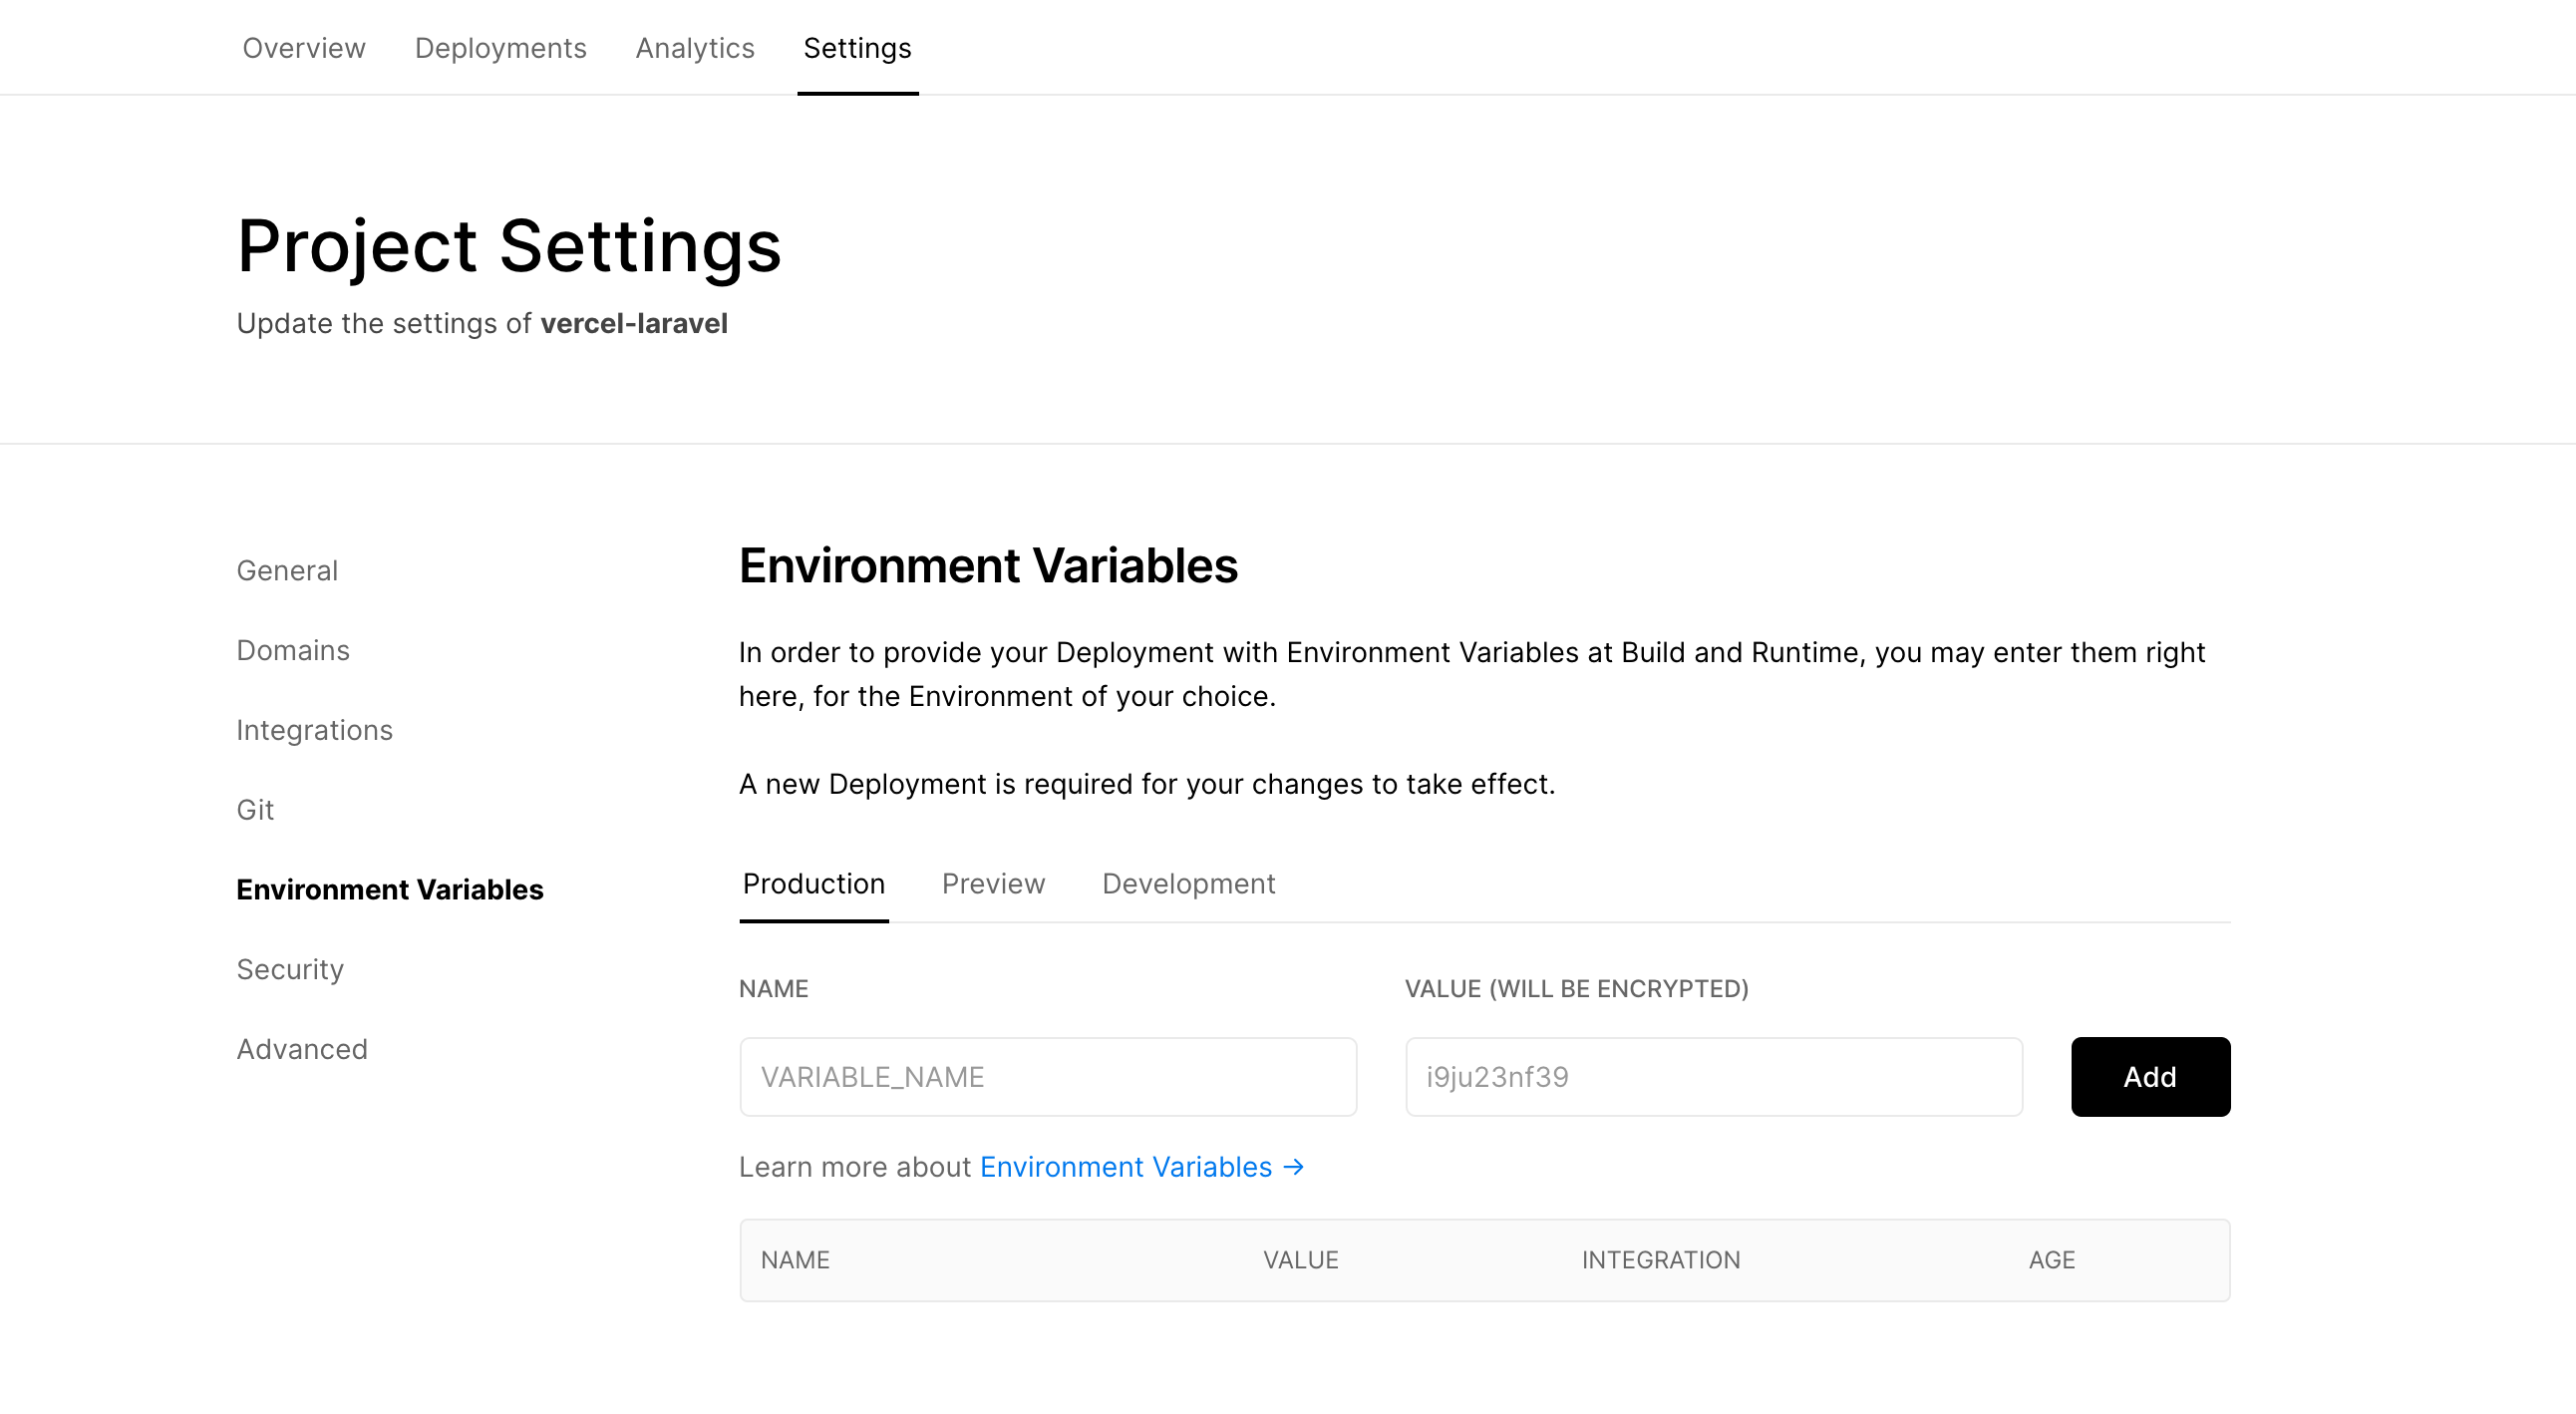Open the Git settings section

click(x=254, y=810)
